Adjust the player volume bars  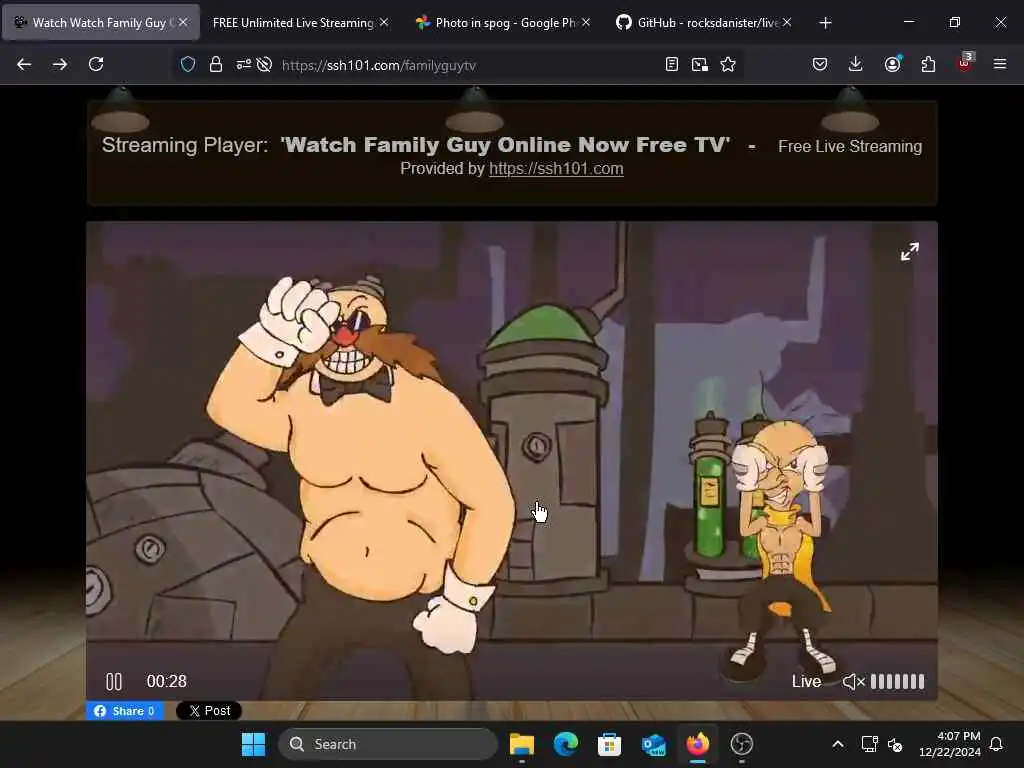click(x=897, y=682)
